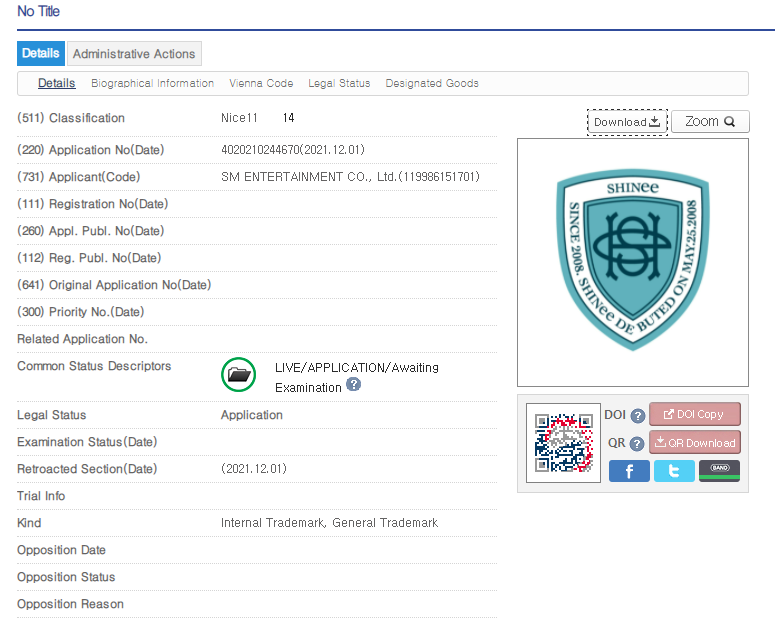The width and height of the screenshot is (775, 637).
Task: Zoom the trademark image
Action: tap(710, 122)
